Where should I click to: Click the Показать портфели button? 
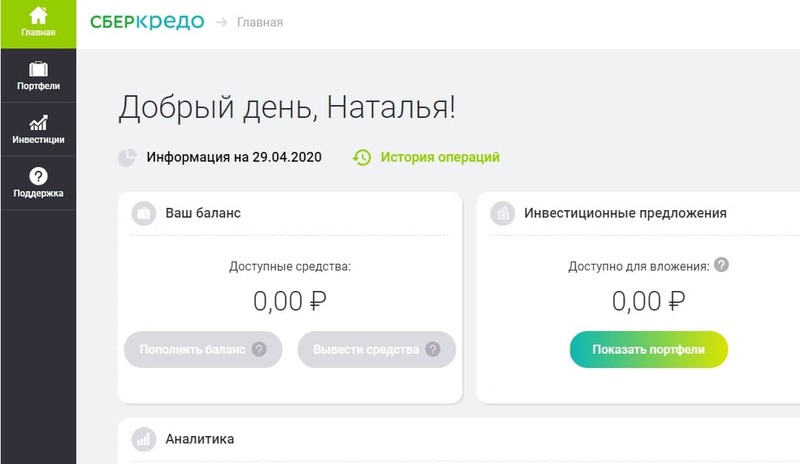[648, 349]
